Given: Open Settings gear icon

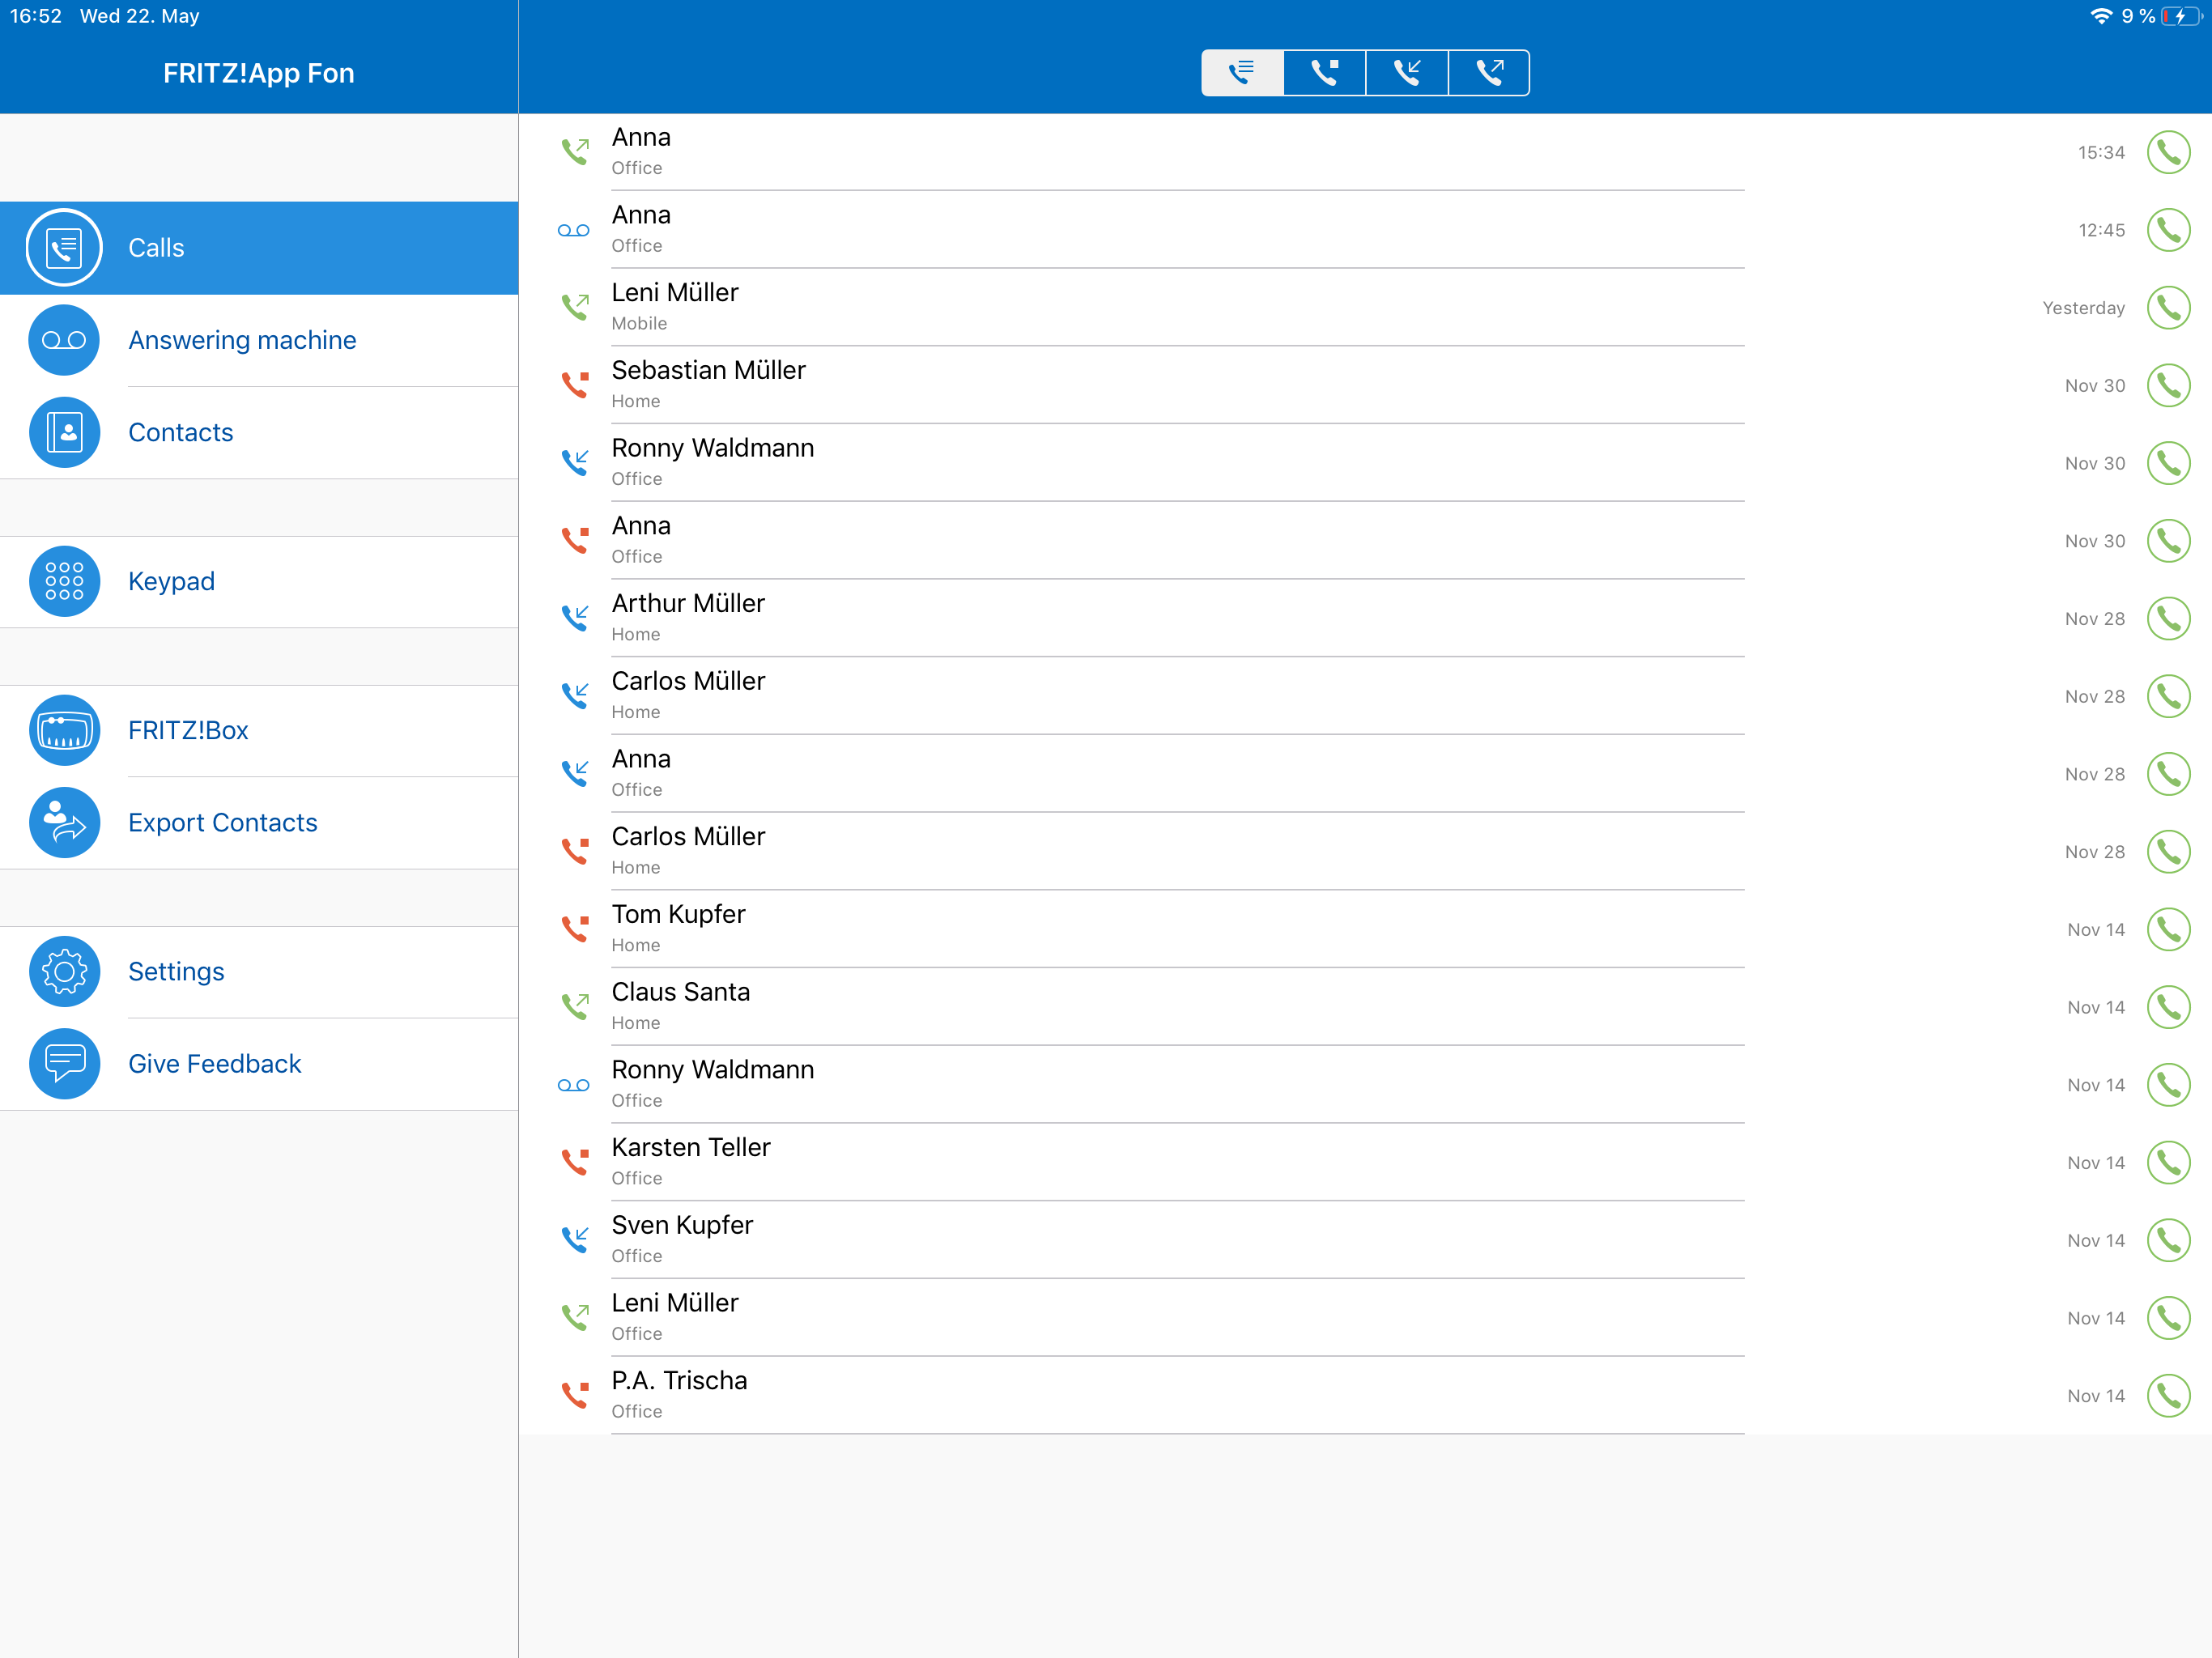Looking at the screenshot, I should click(64, 971).
